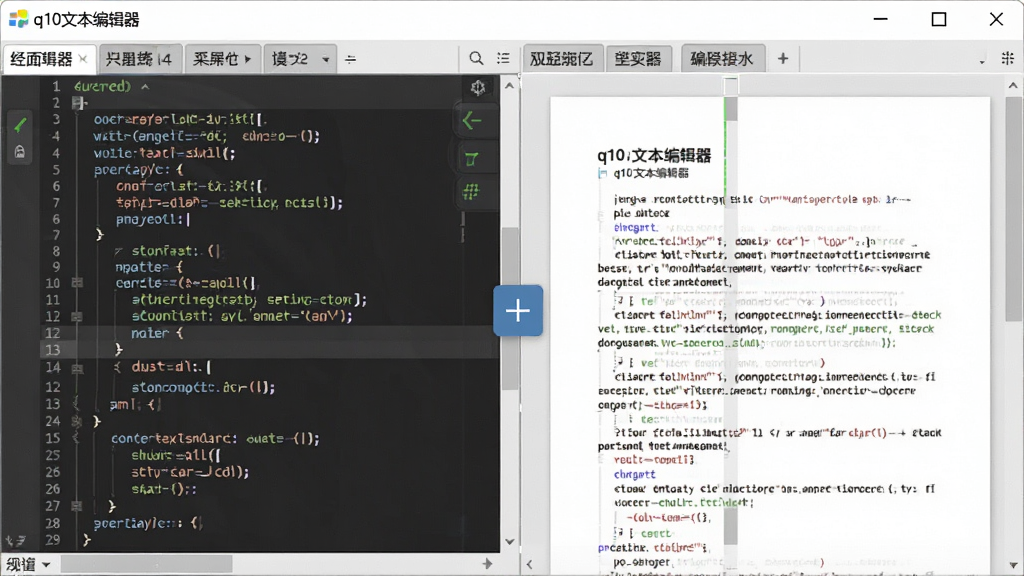The height and width of the screenshot is (576, 1024).
Task: Click the q10 app icon in title bar
Action: coord(18,20)
